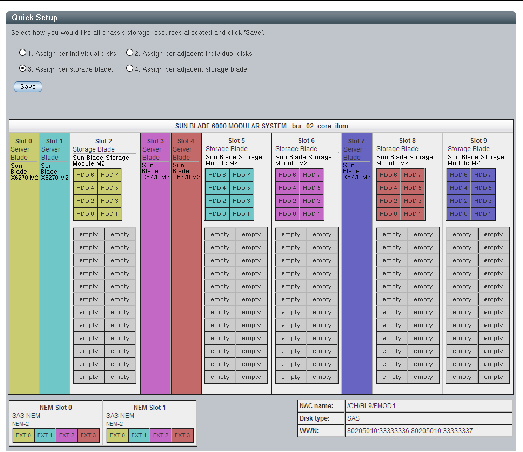Select yellow HDD 7 in Slot 2
Viewport: 523px width, 452px height.
(x=109, y=175)
